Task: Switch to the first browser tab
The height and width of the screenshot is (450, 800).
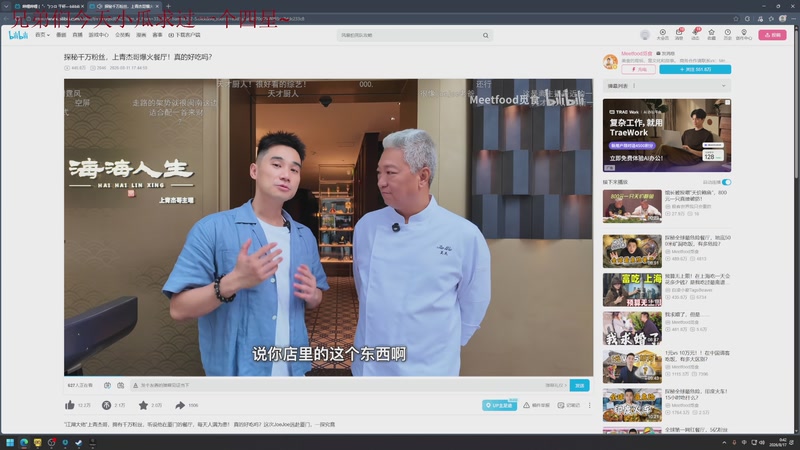Action: 49,6
